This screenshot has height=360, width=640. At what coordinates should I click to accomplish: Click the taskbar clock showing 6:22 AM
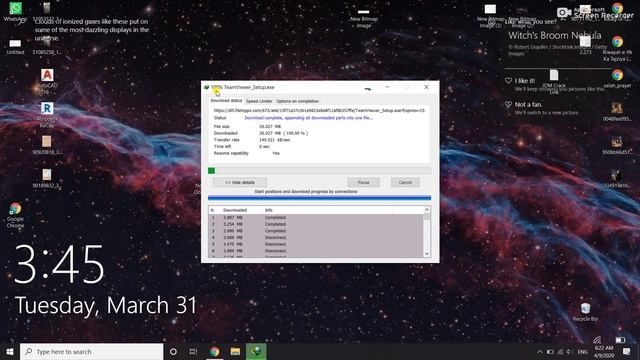604,351
